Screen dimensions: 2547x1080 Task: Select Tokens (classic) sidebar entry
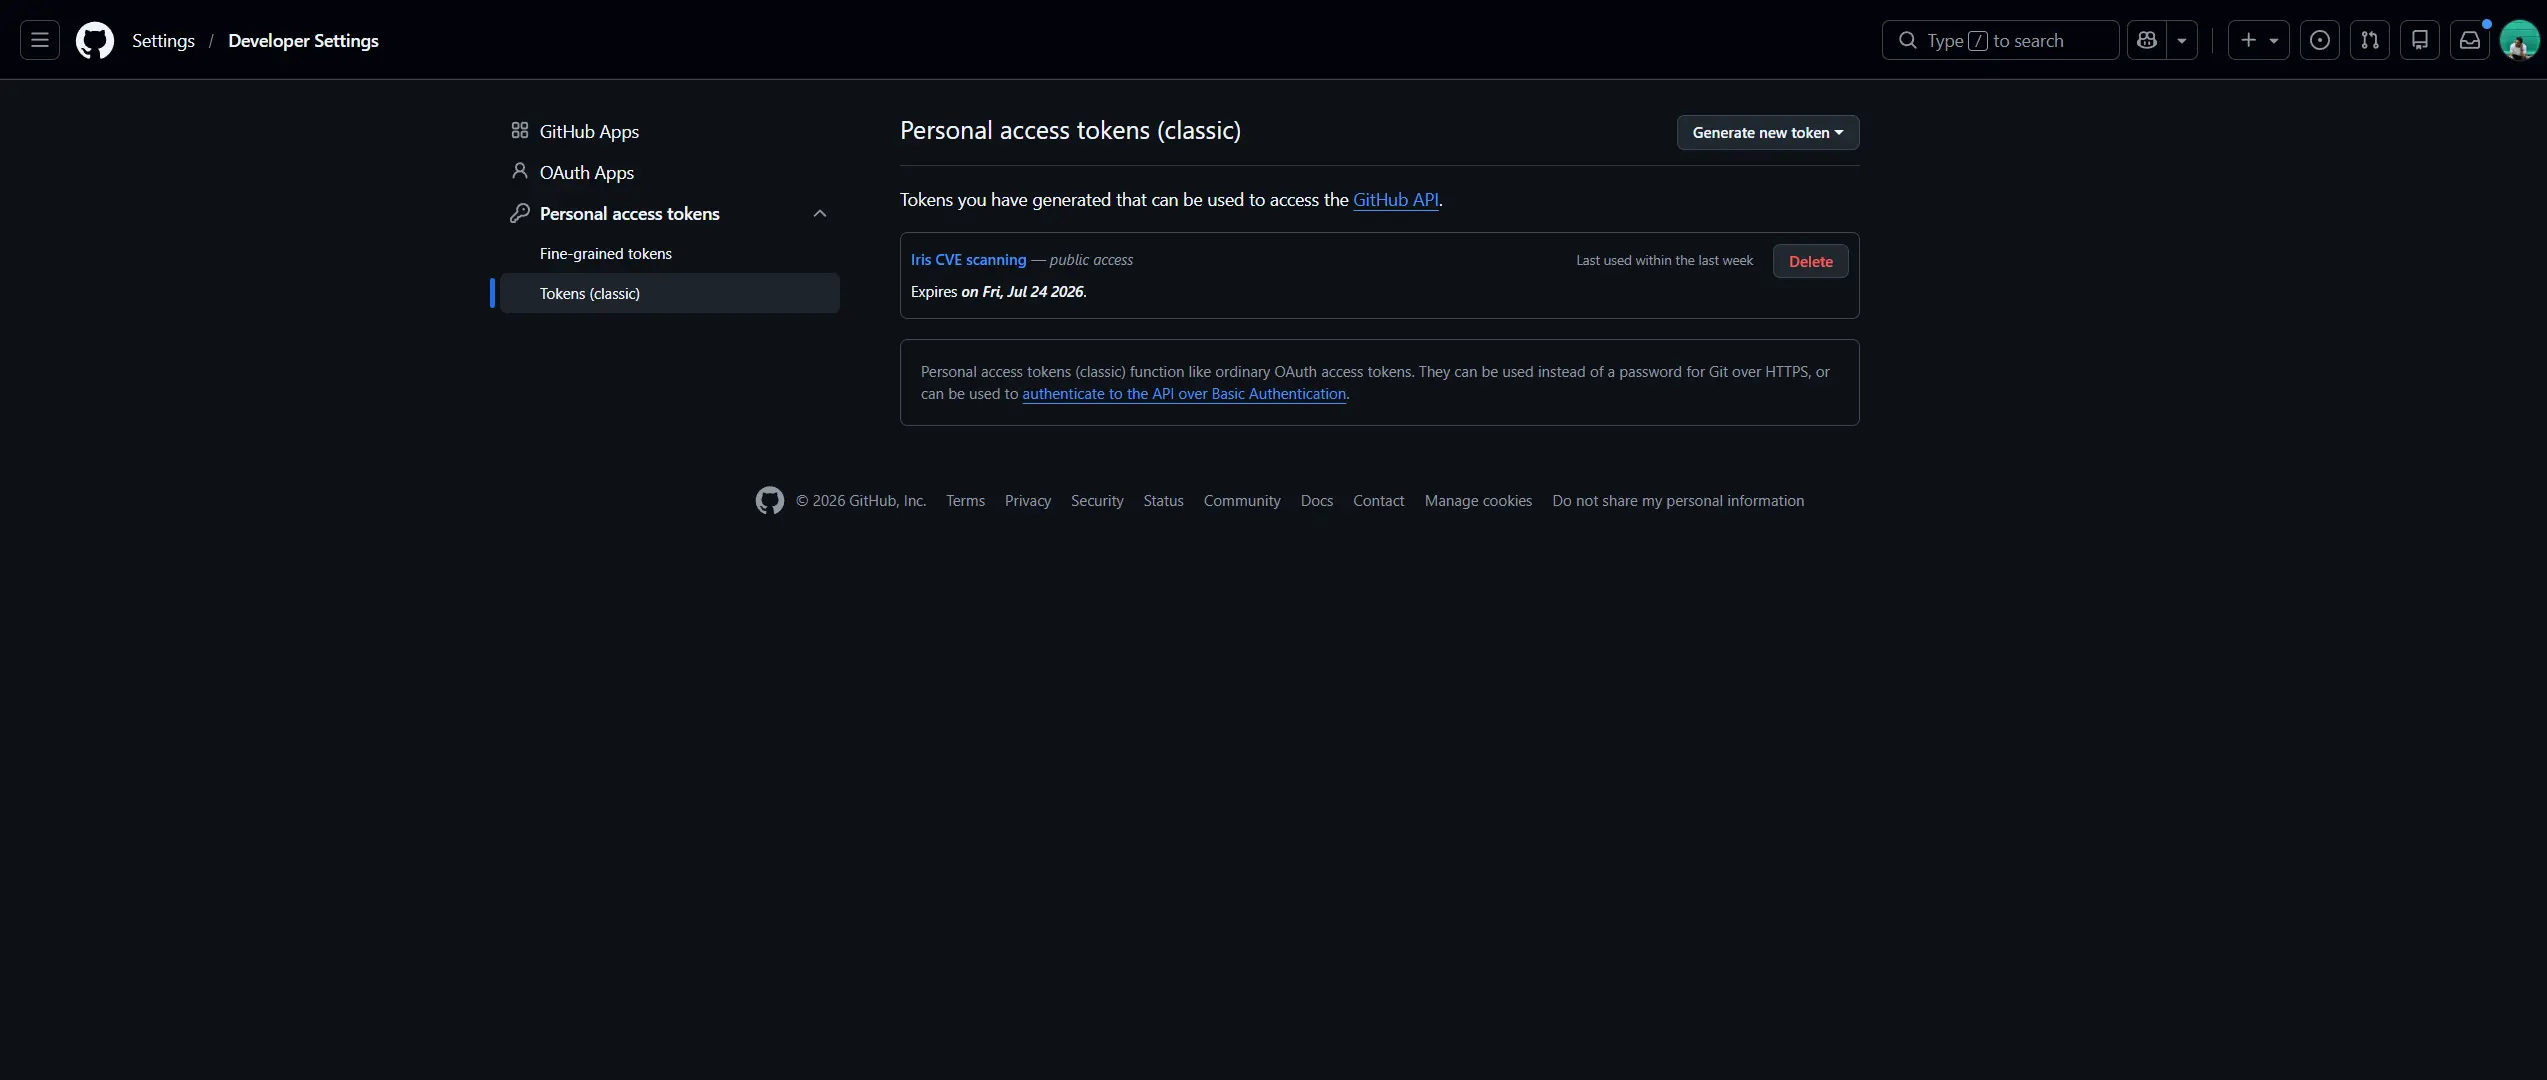(670, 293)
